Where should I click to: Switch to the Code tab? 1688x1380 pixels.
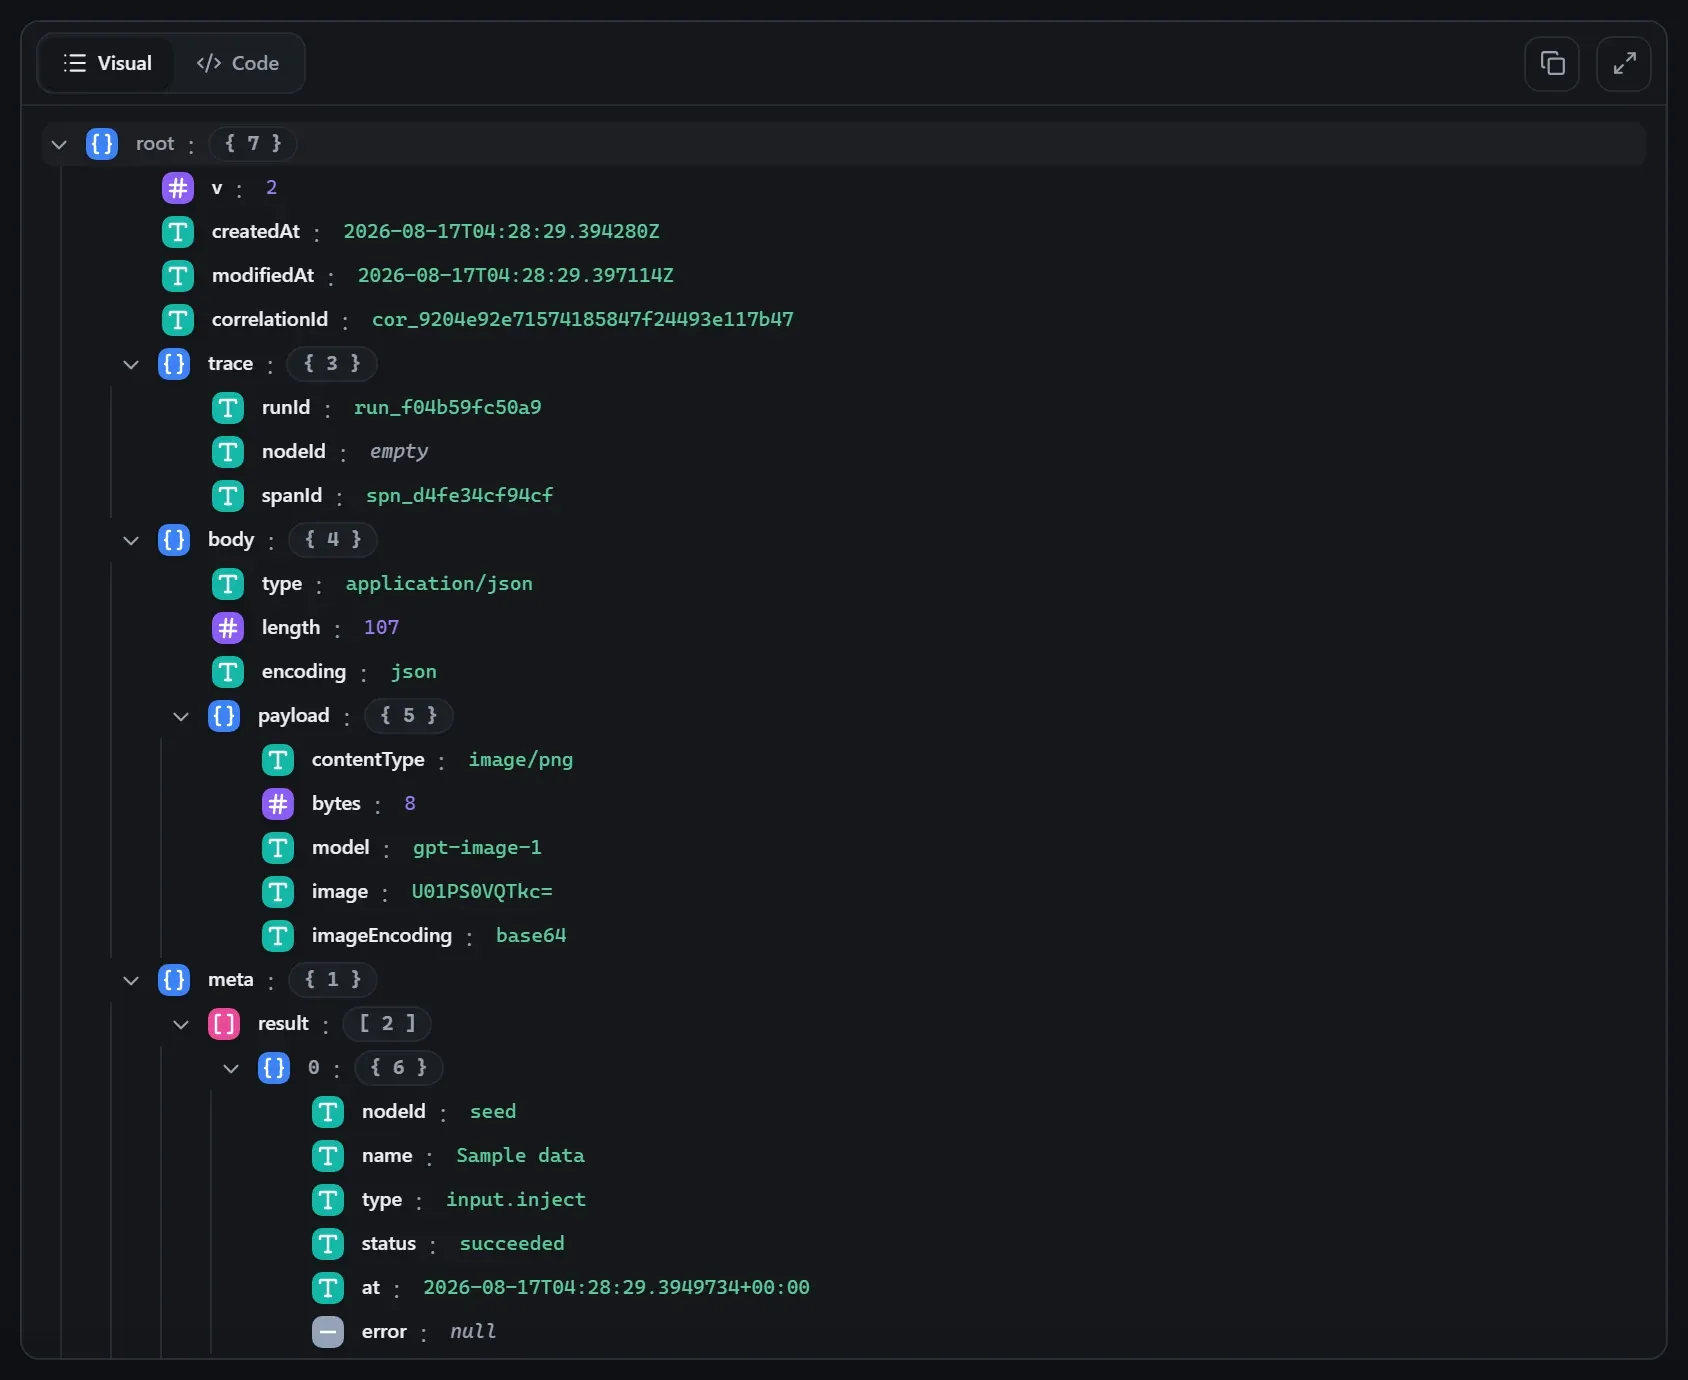coord(238,63)
